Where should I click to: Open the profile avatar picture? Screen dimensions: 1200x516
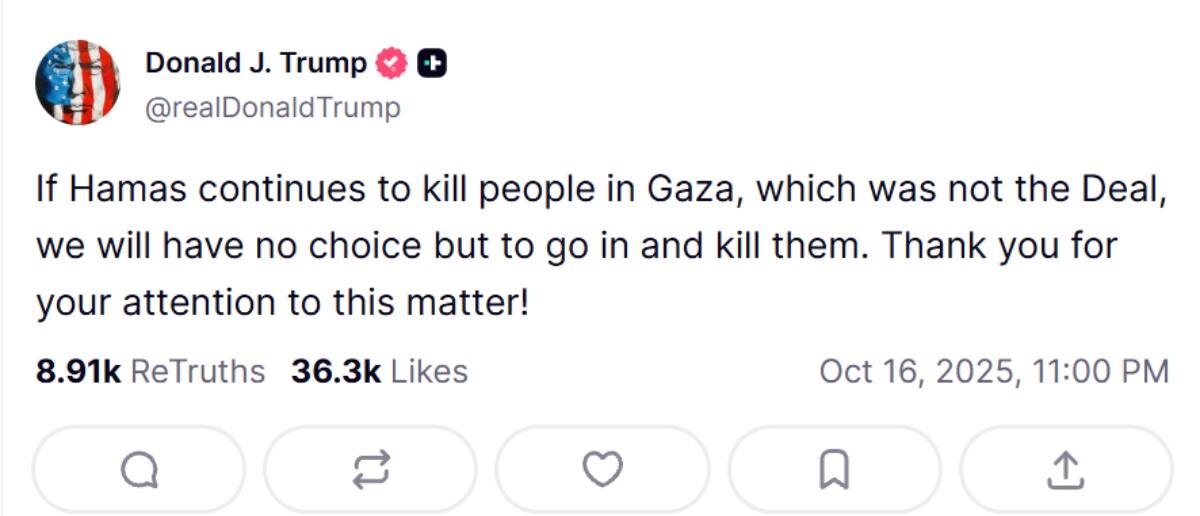click(77, 83)
